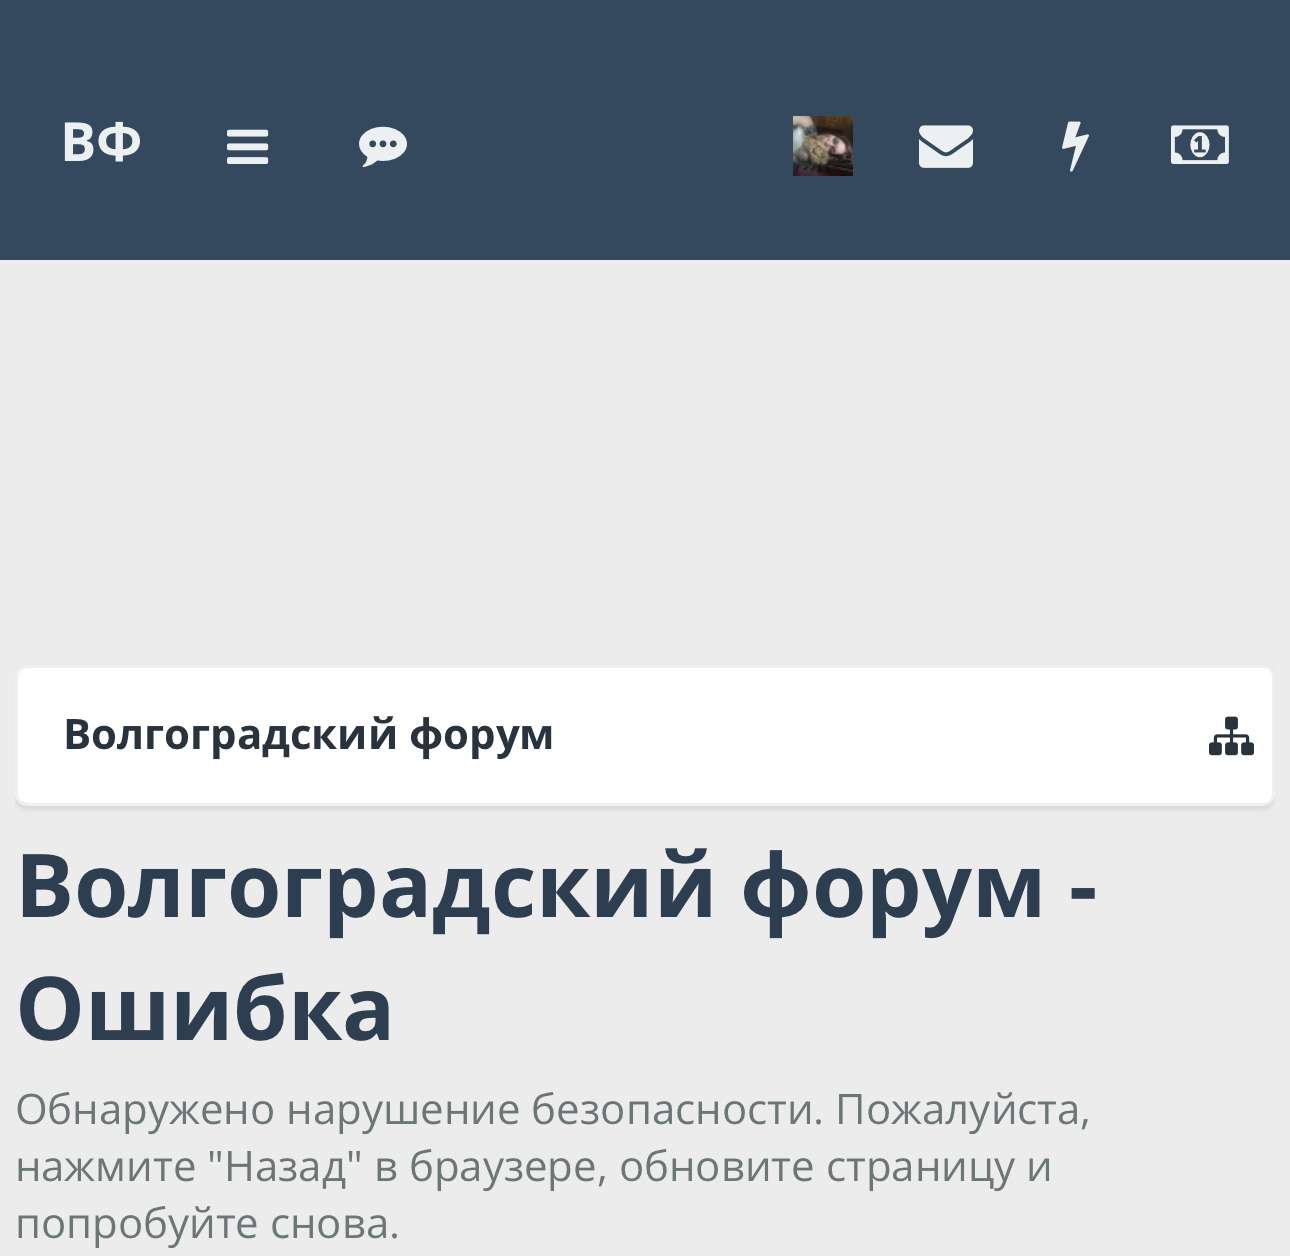This screenshot has height=1256, width=1290.
Task: Click empty space in white breadcrumb bar
Action: [880, 736]
